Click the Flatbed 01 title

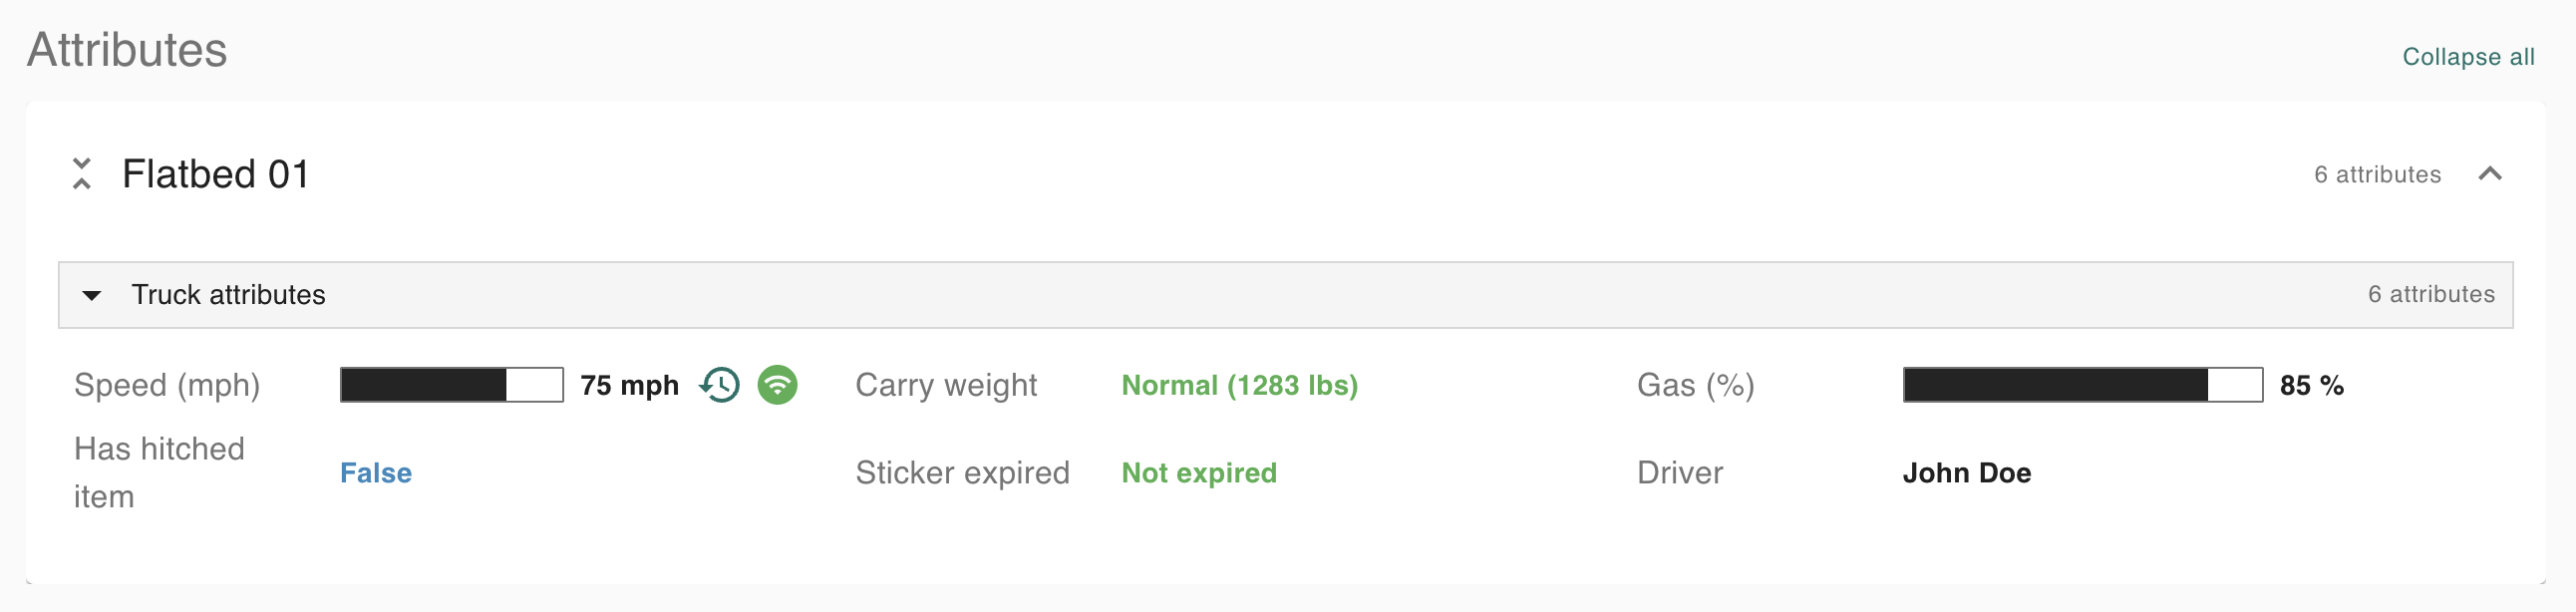pos(215,174)
